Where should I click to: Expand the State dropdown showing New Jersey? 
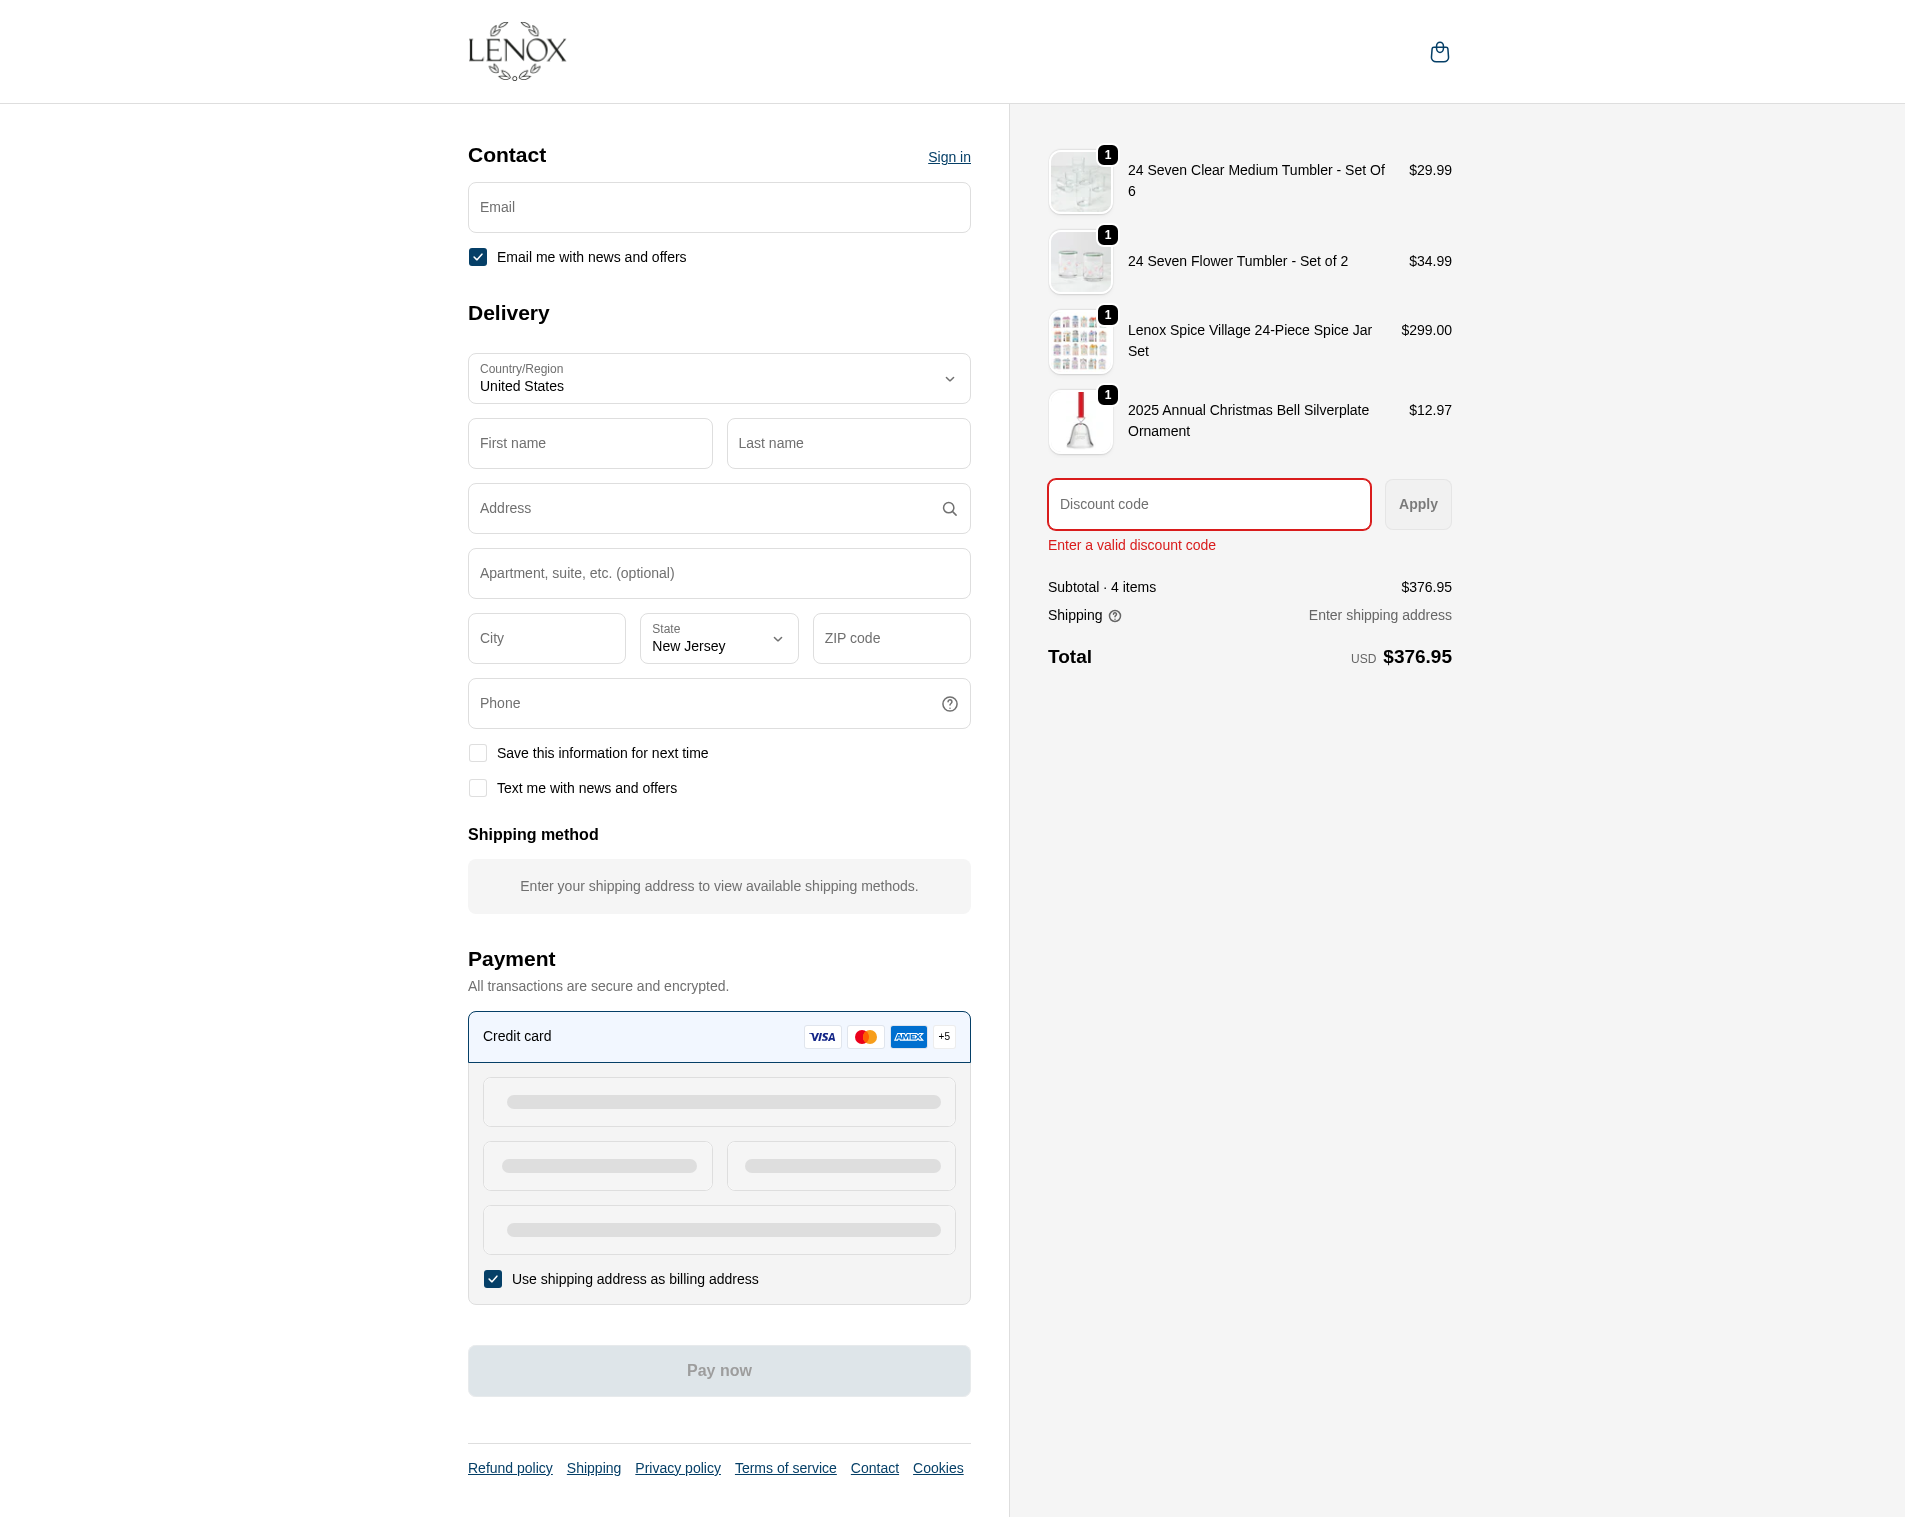(x=718, y=639)
